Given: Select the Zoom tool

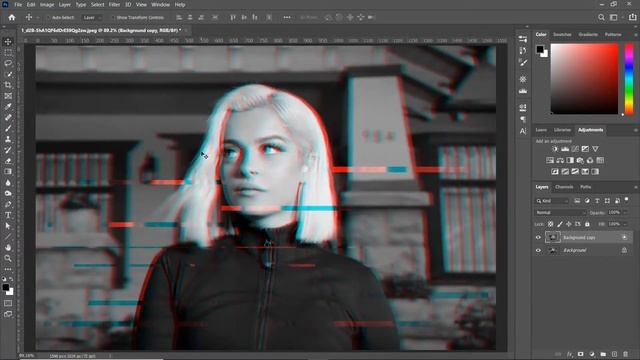Looking at the screenshot, I should point(8,258).
